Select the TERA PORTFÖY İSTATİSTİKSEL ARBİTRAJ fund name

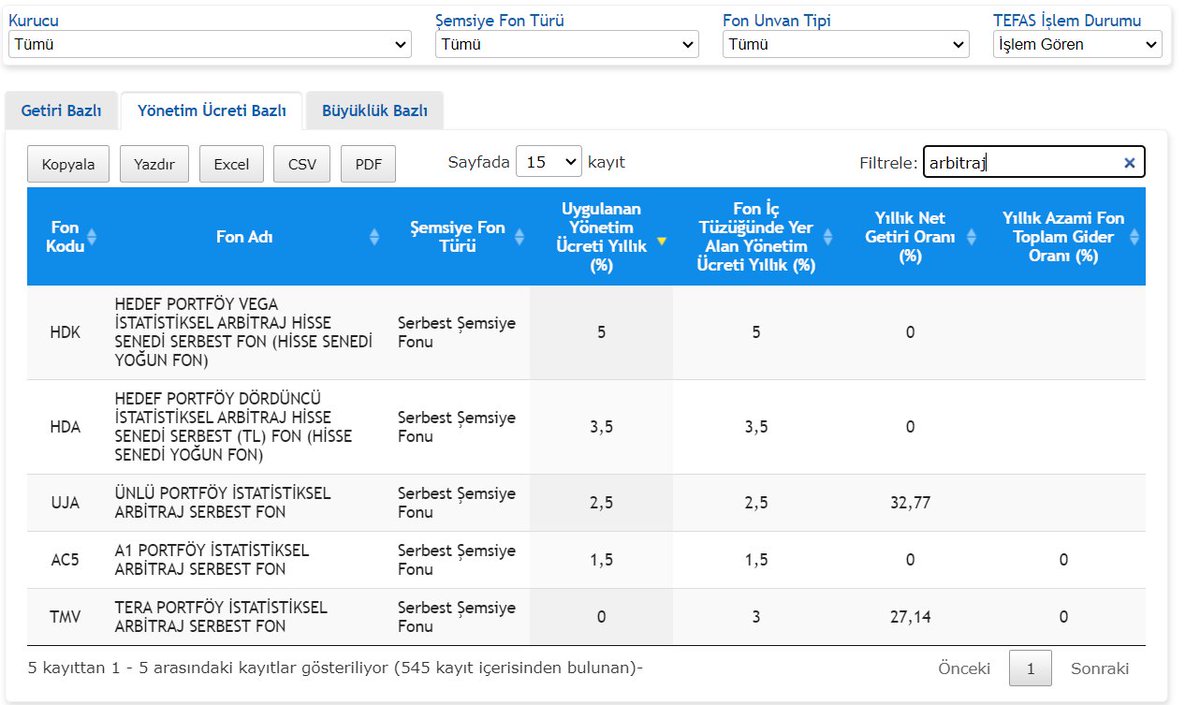click(x=221, y=617)
